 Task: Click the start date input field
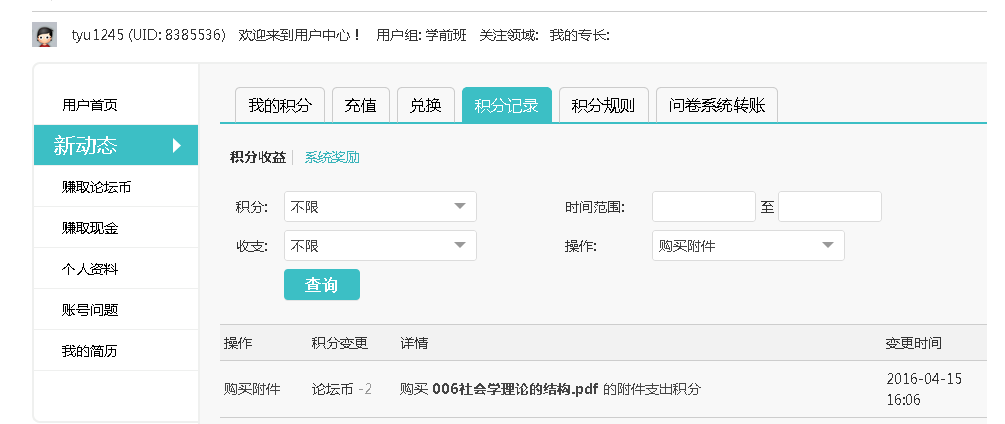click(703, 207)
